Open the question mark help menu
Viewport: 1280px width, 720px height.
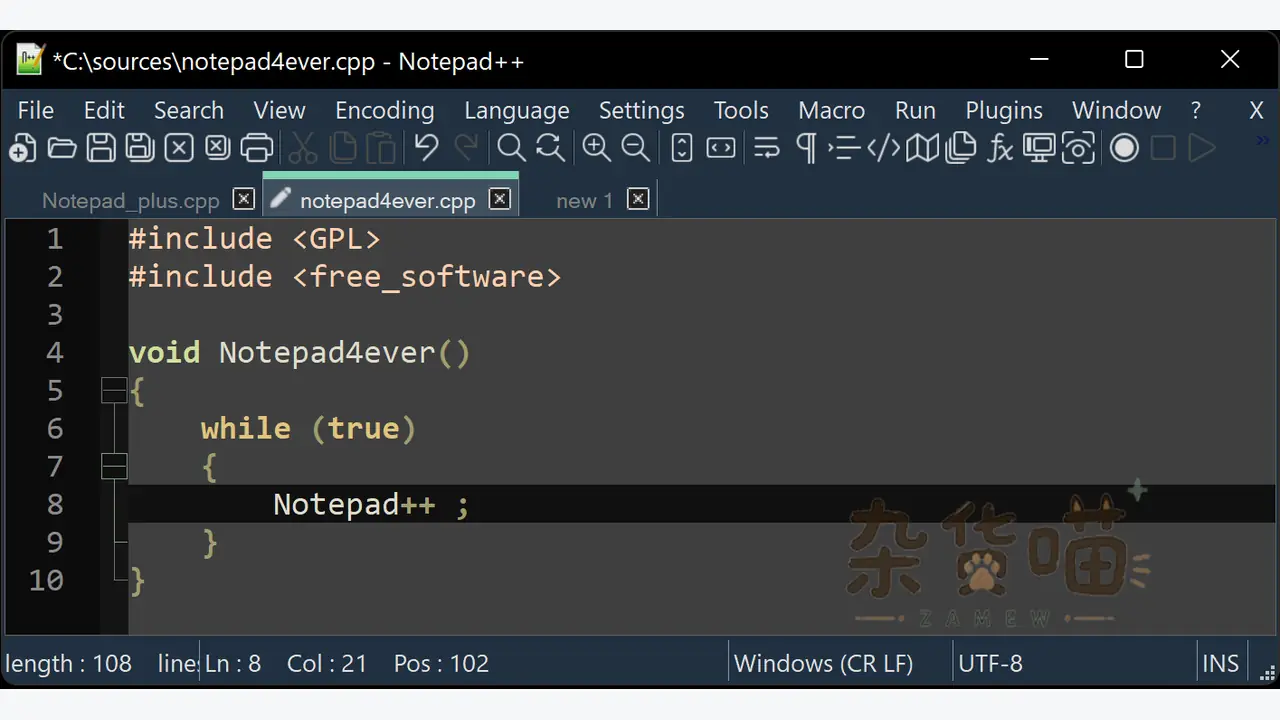point(1196,110)
